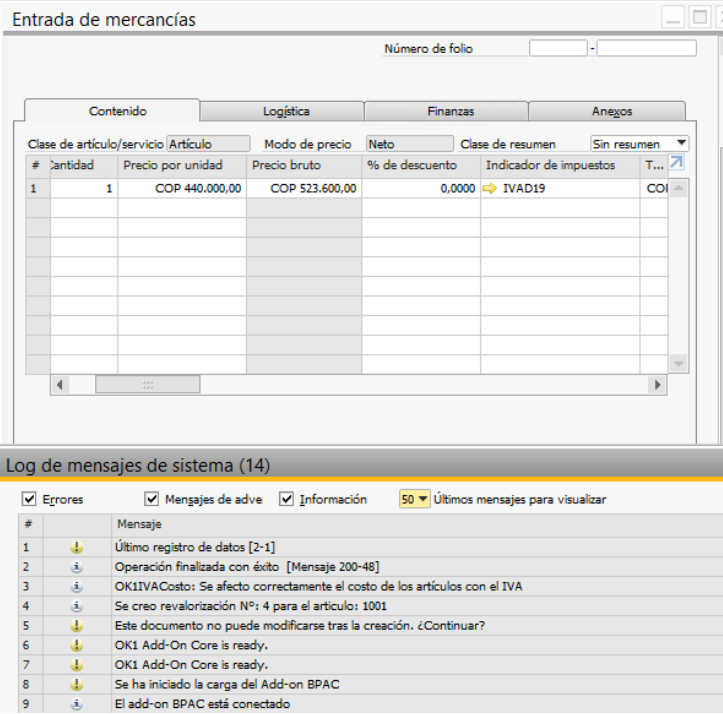This screenshot has width=723, height=714.
Task: Click the yellow link arrow beside IVAD19
Action: click(x=490, y=187)
